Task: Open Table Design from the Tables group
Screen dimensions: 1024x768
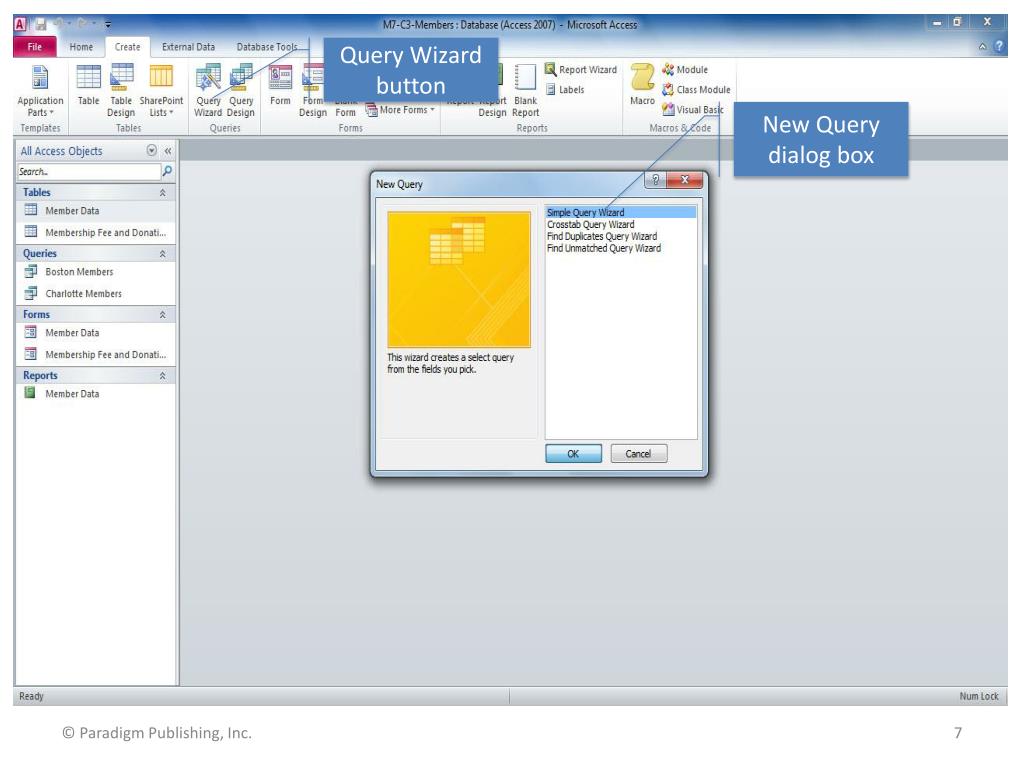Action: click(x=121, y=91)
